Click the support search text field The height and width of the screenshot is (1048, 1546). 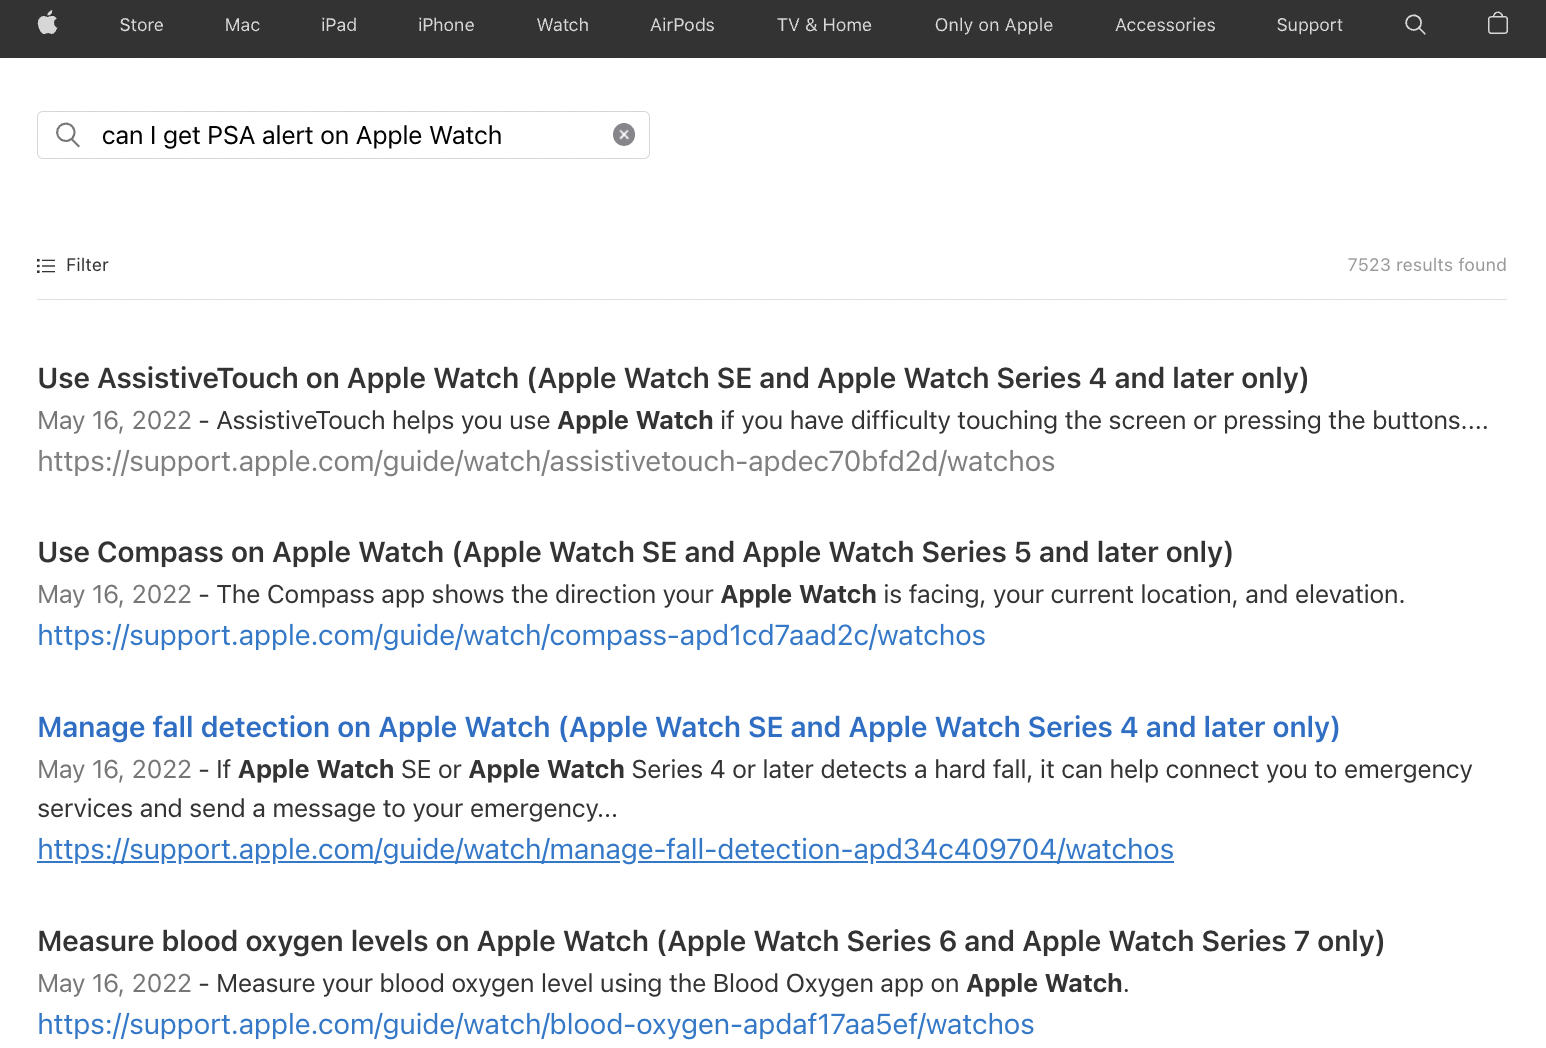tap(343, 135)
